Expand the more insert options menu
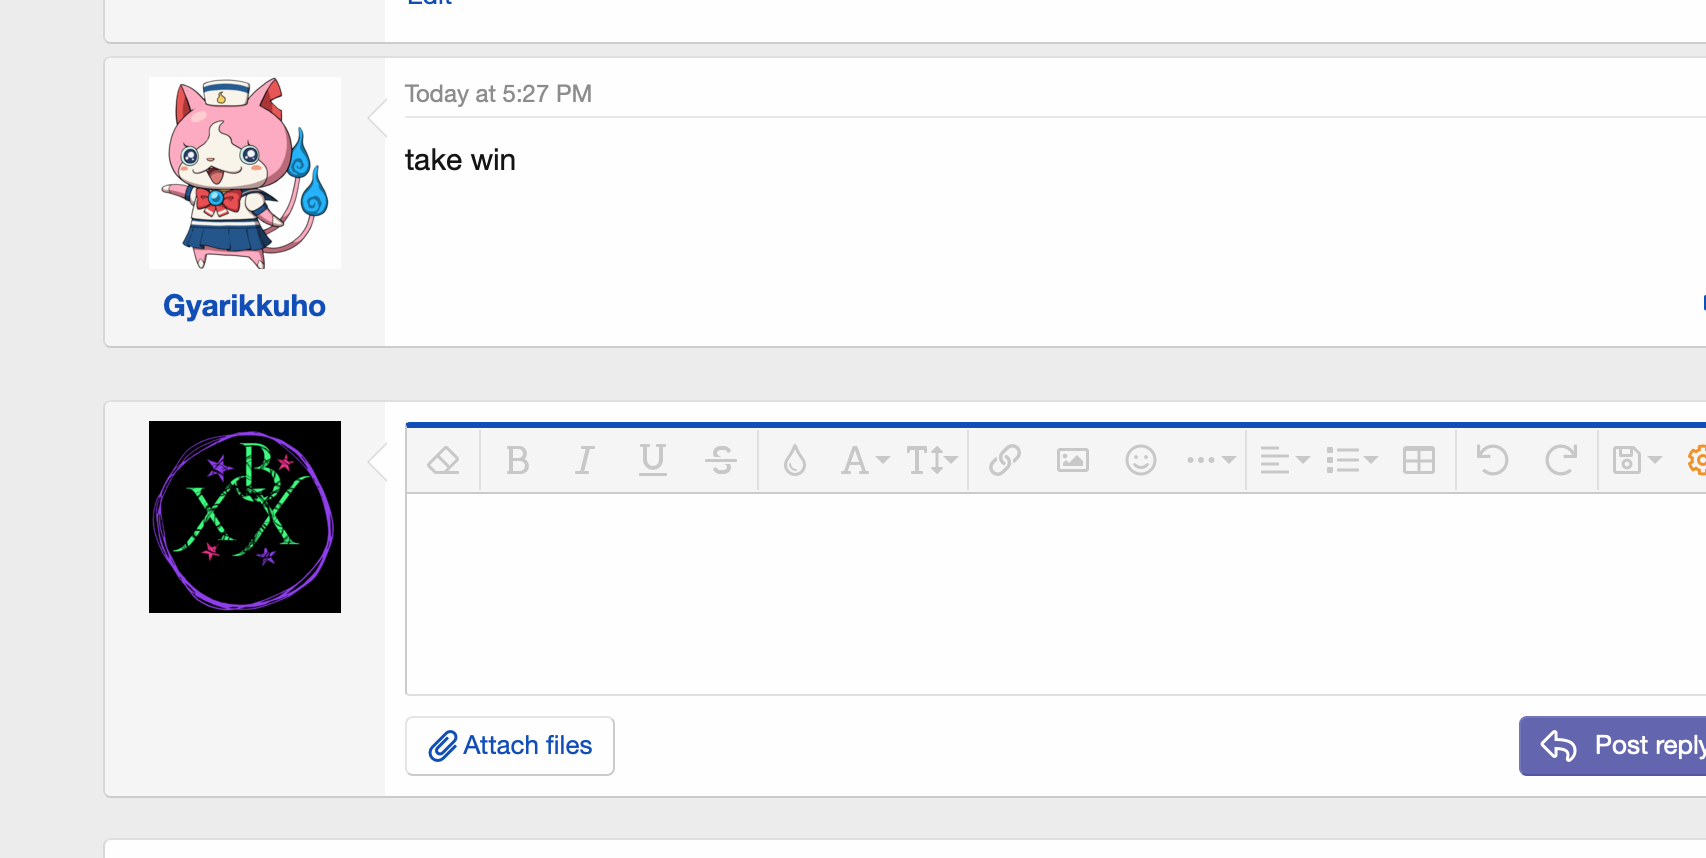 1210,461
